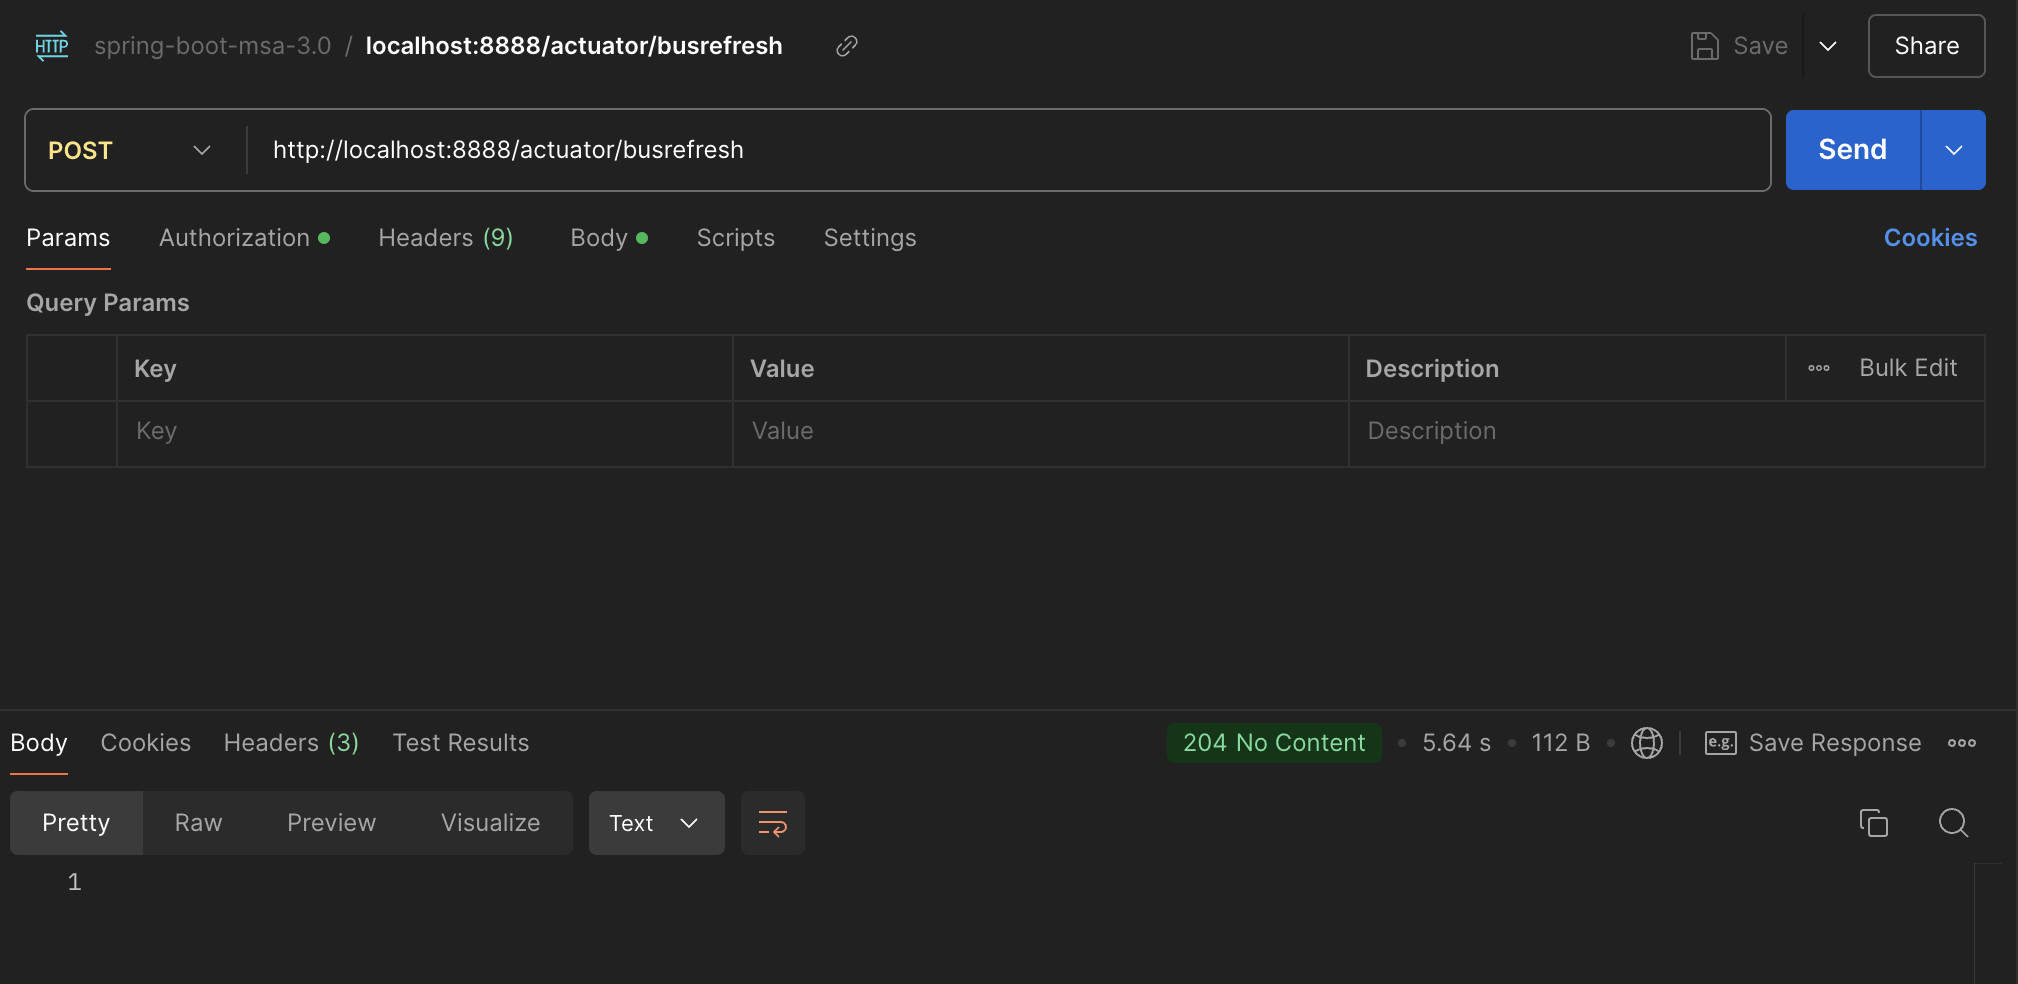Click Bulk Edit
The width and height of the screenshot is (2018, 984).
click(x=1908, y=368)
